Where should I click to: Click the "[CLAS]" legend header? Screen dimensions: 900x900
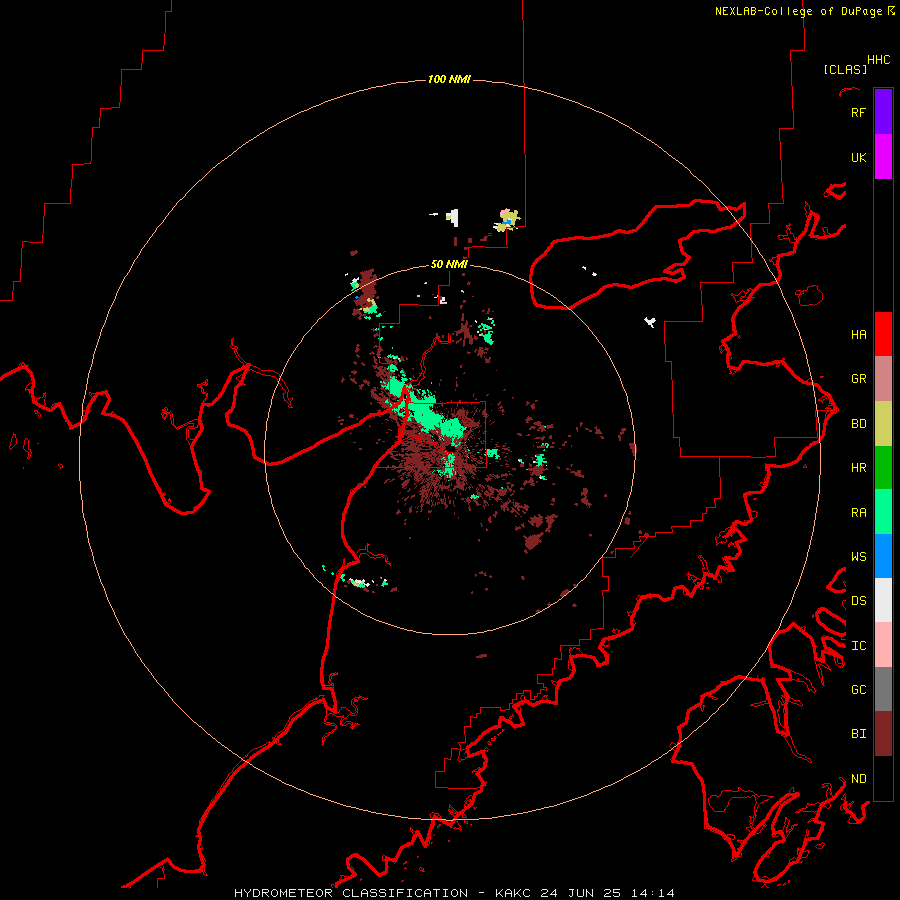point(845,69)
